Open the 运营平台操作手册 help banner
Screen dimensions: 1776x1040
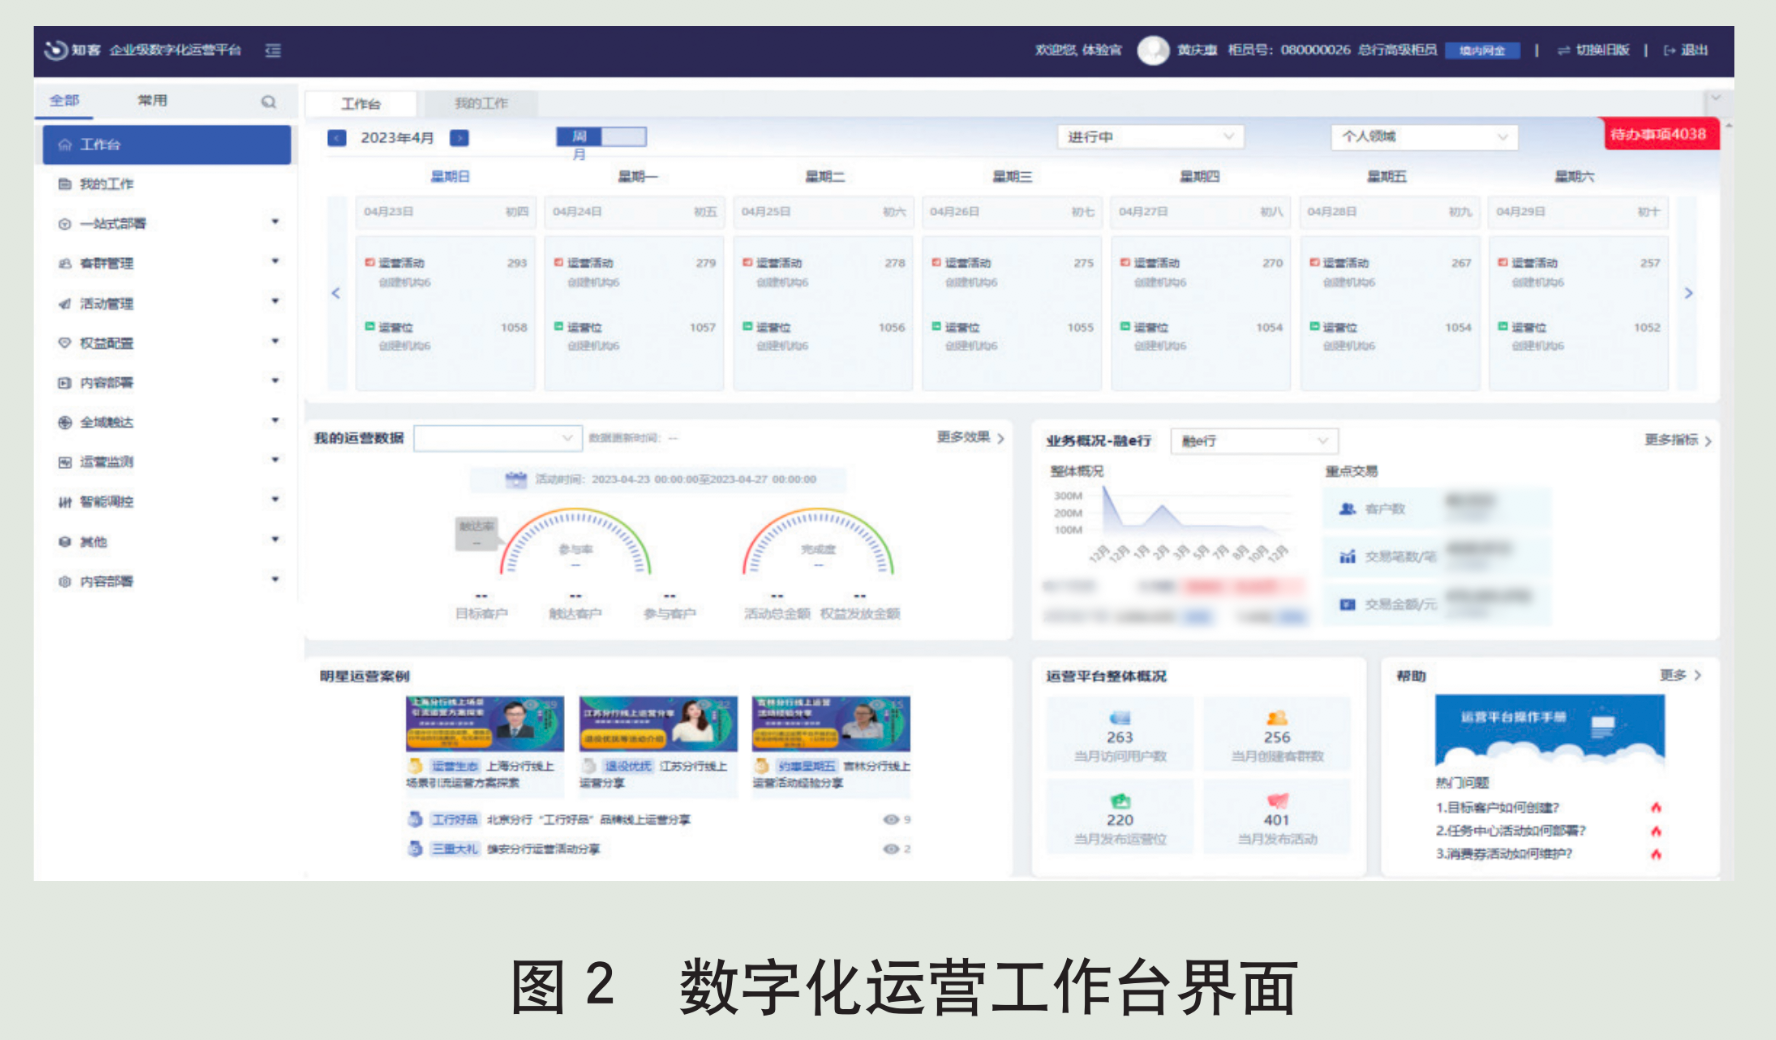tap(1549, 730)
